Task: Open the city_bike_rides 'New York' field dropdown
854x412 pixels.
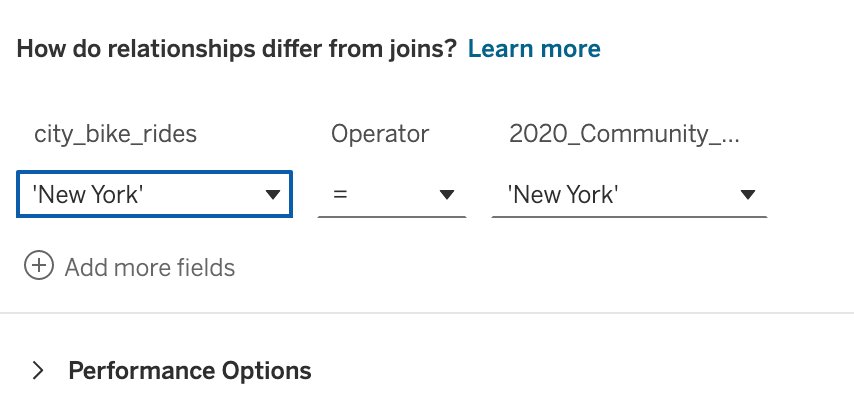Action: tap(154, 195)
